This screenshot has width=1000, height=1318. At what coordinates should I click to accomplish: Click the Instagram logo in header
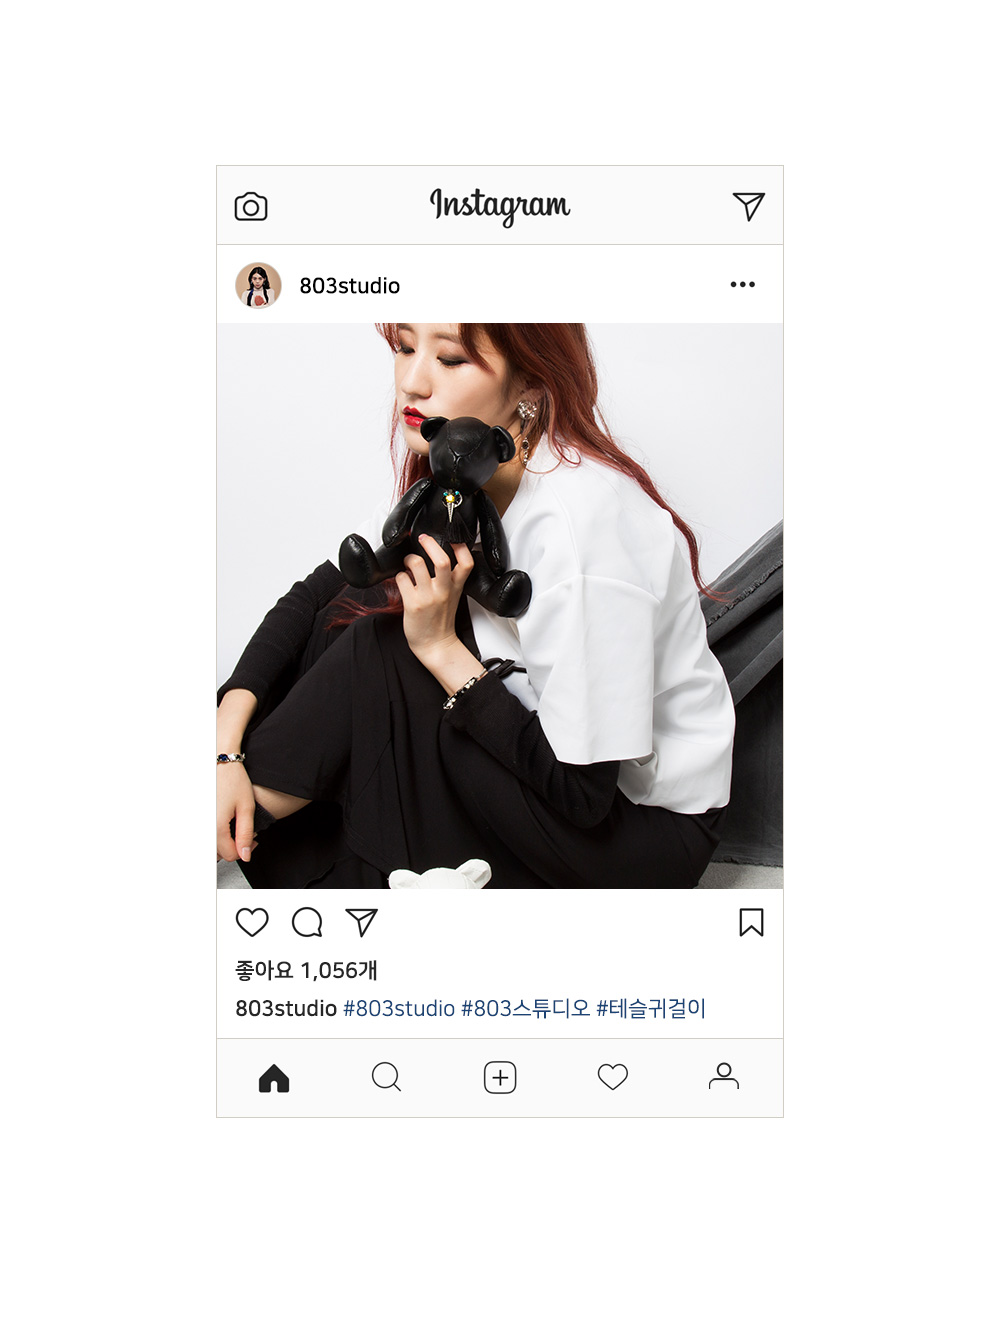point(500,206)
